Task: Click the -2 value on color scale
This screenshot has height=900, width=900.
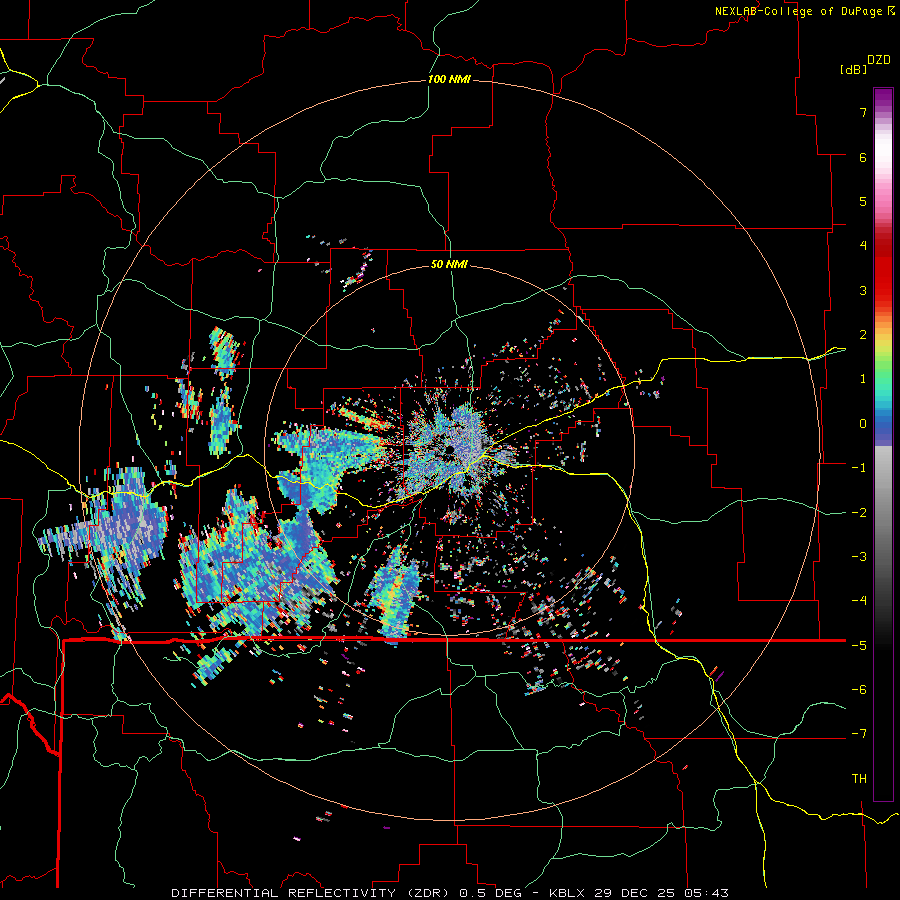Action: pyautogui.click(x=859, y=513)
